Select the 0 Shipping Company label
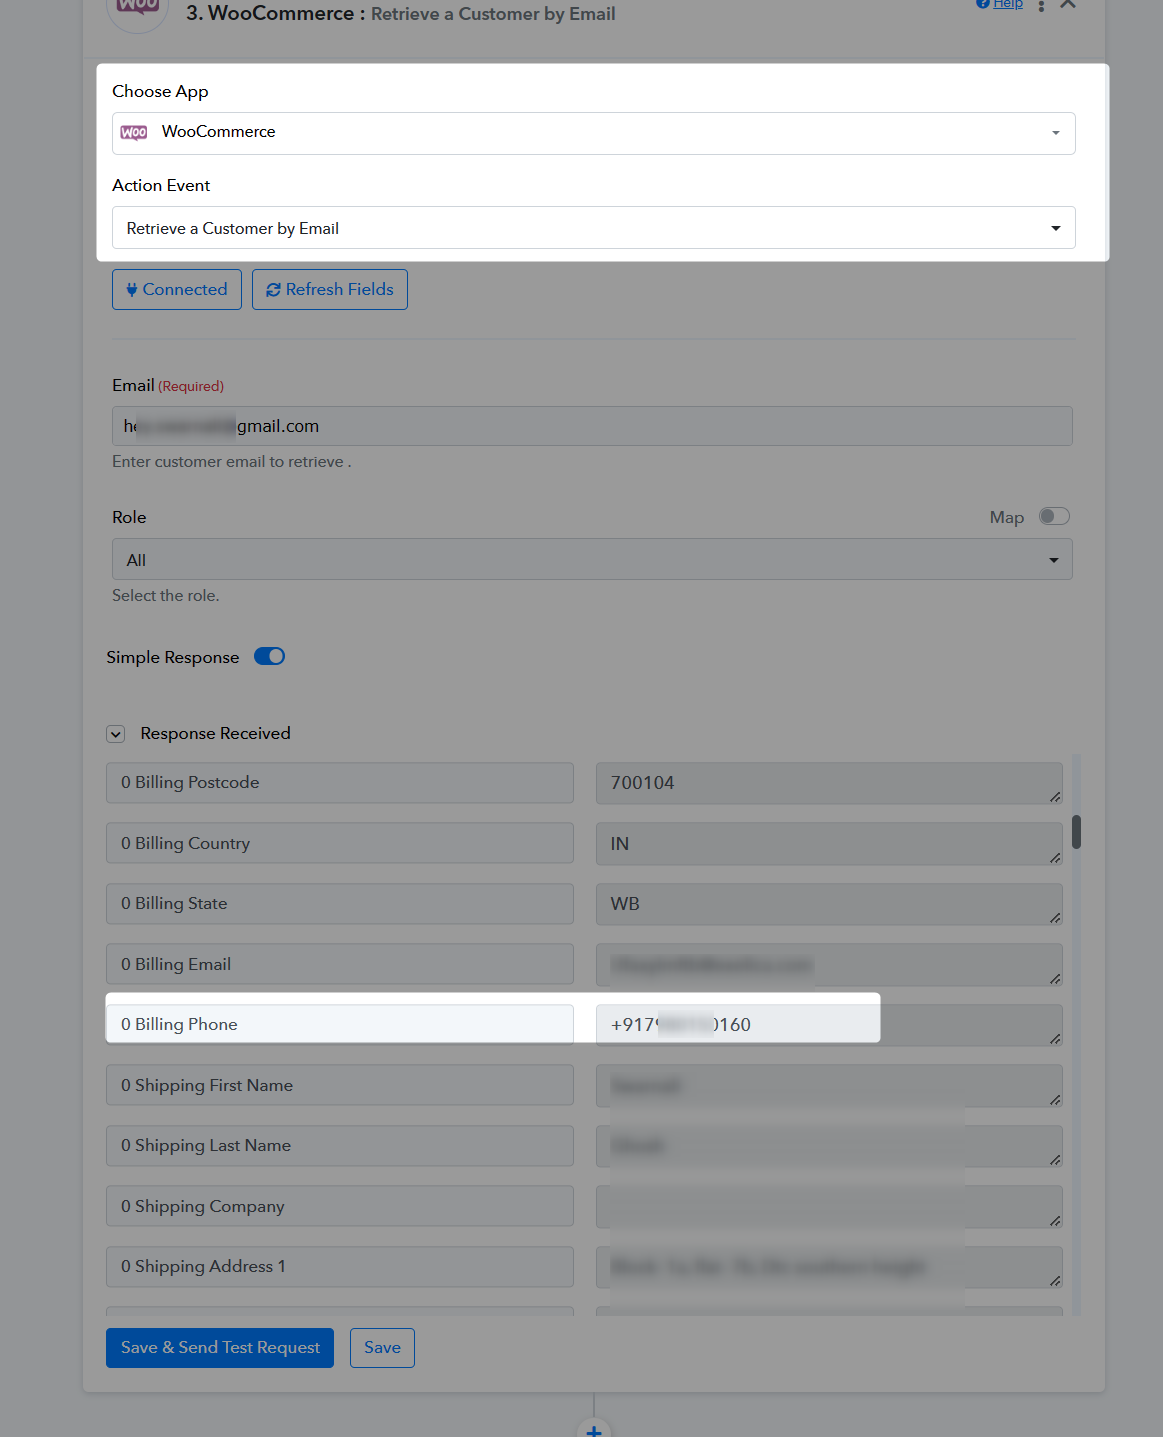The height and width of the screenshot is (1437, 1163). (x=340, y=1206)
